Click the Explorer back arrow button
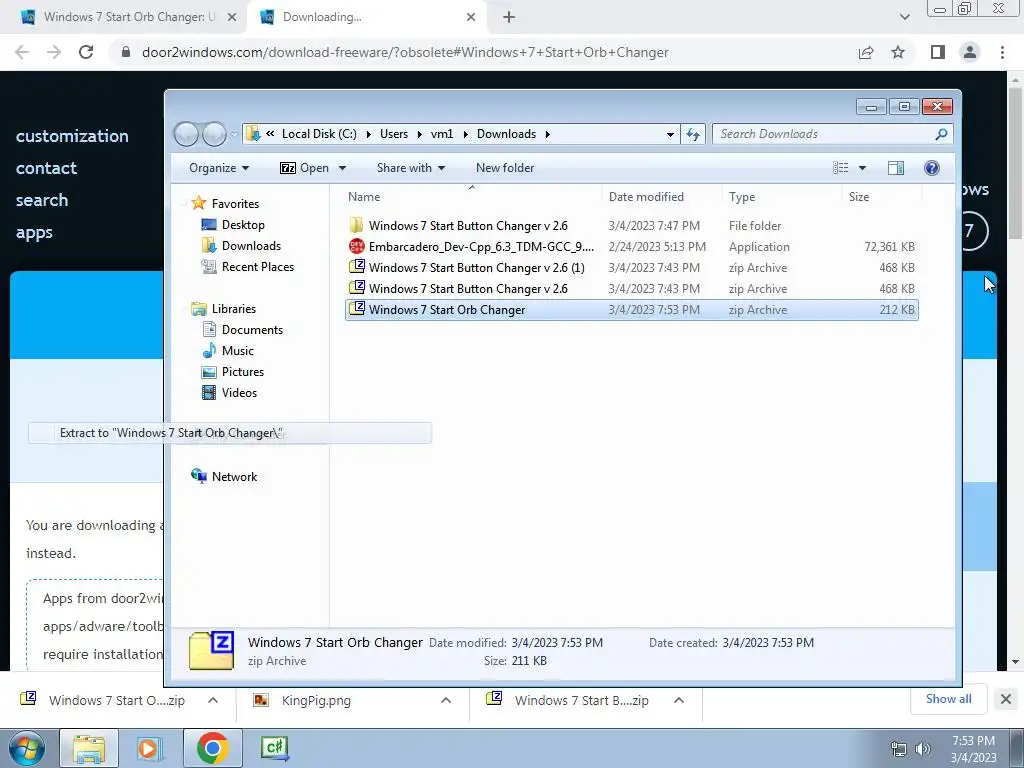The height and width of the screenshot is (768, 1024). pos(186,135)
